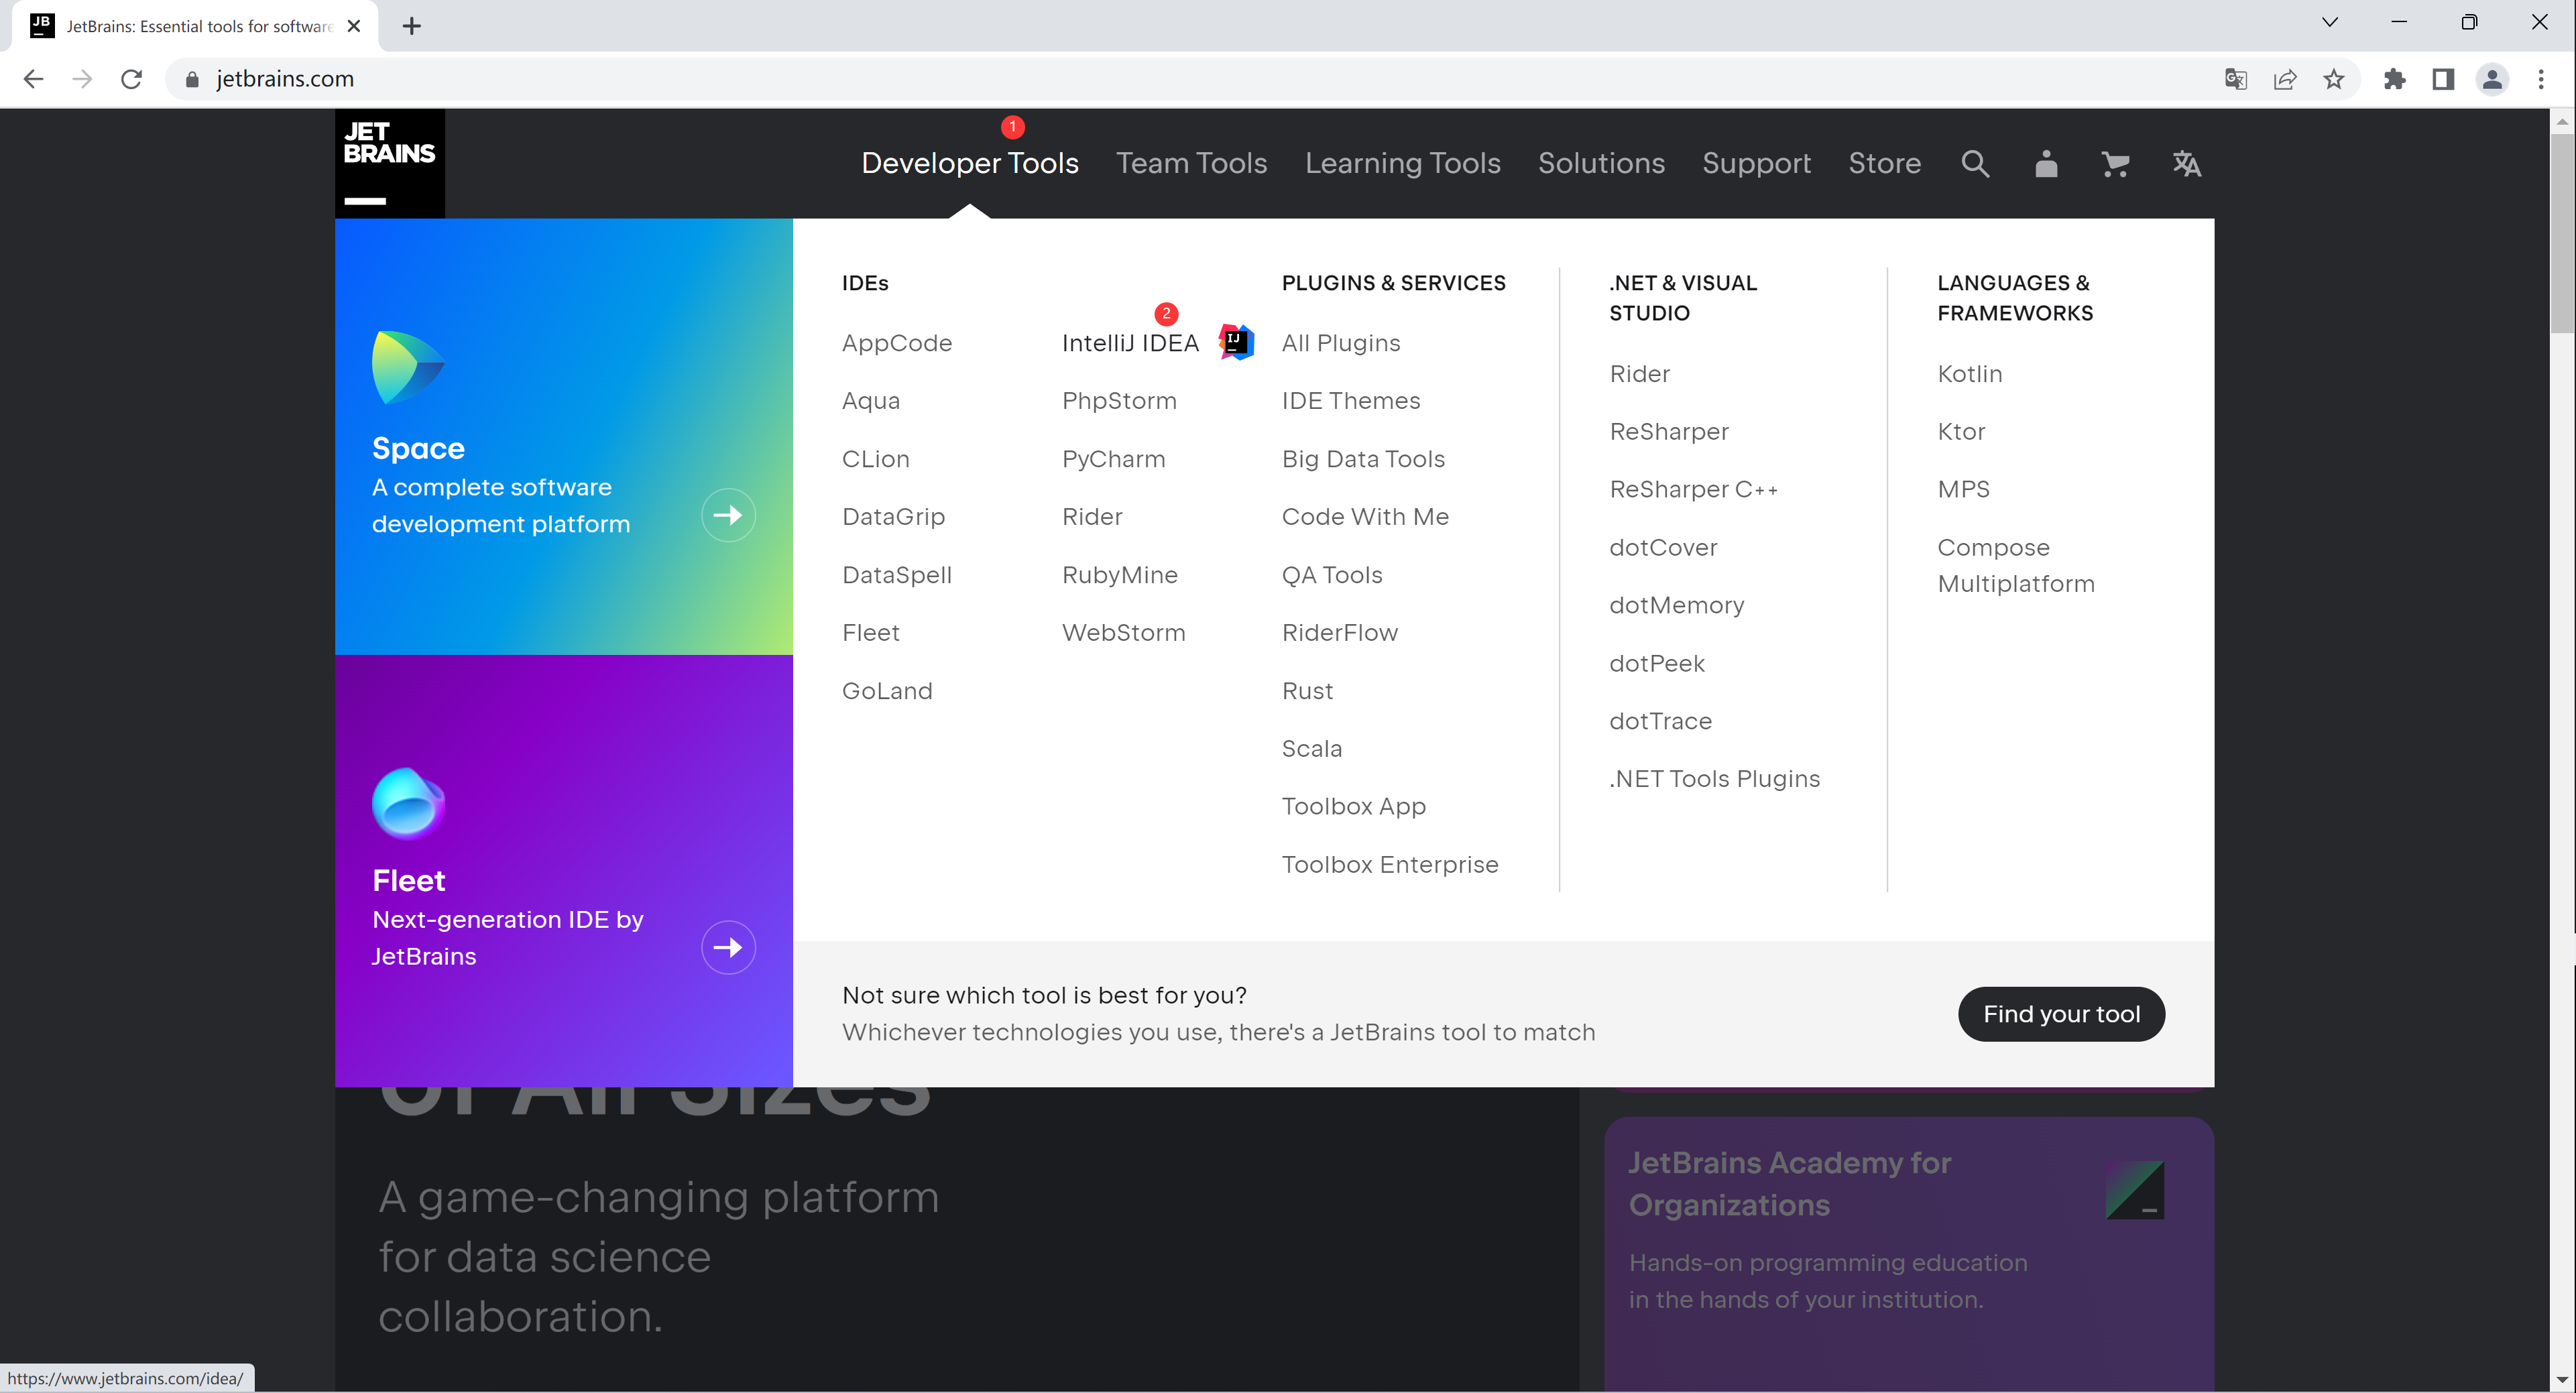The height and width of the screenshot is (1393, 2576).
Task: Click the Find your tool button
Action: point(2061,1014)
